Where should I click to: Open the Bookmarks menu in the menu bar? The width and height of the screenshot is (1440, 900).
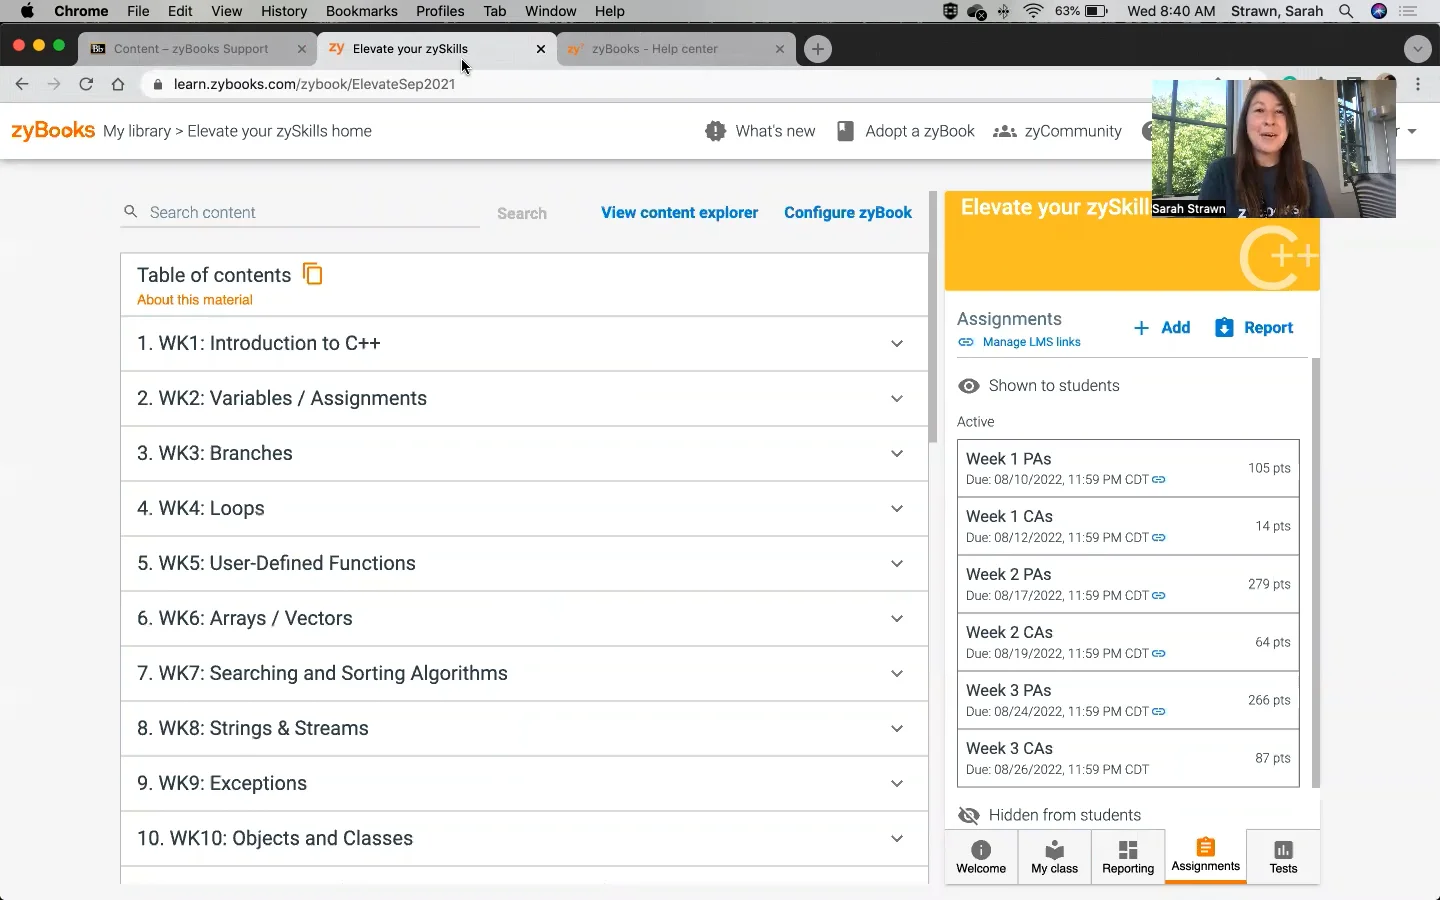362,11
